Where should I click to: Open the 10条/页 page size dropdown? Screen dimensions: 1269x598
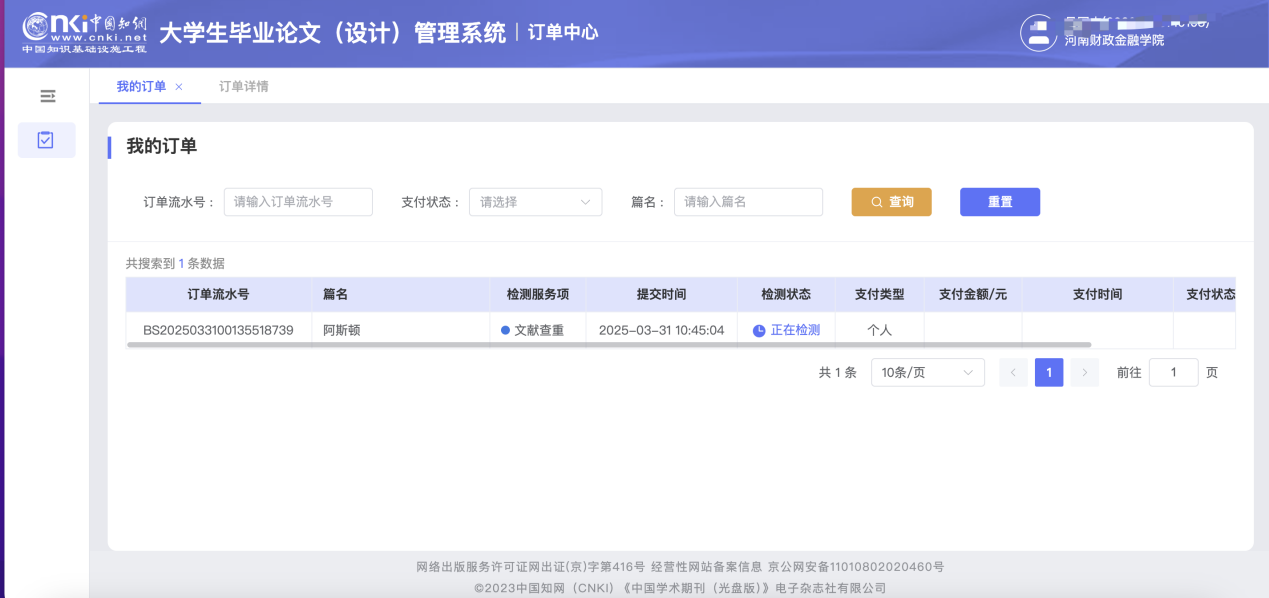[x=928, y=373]
